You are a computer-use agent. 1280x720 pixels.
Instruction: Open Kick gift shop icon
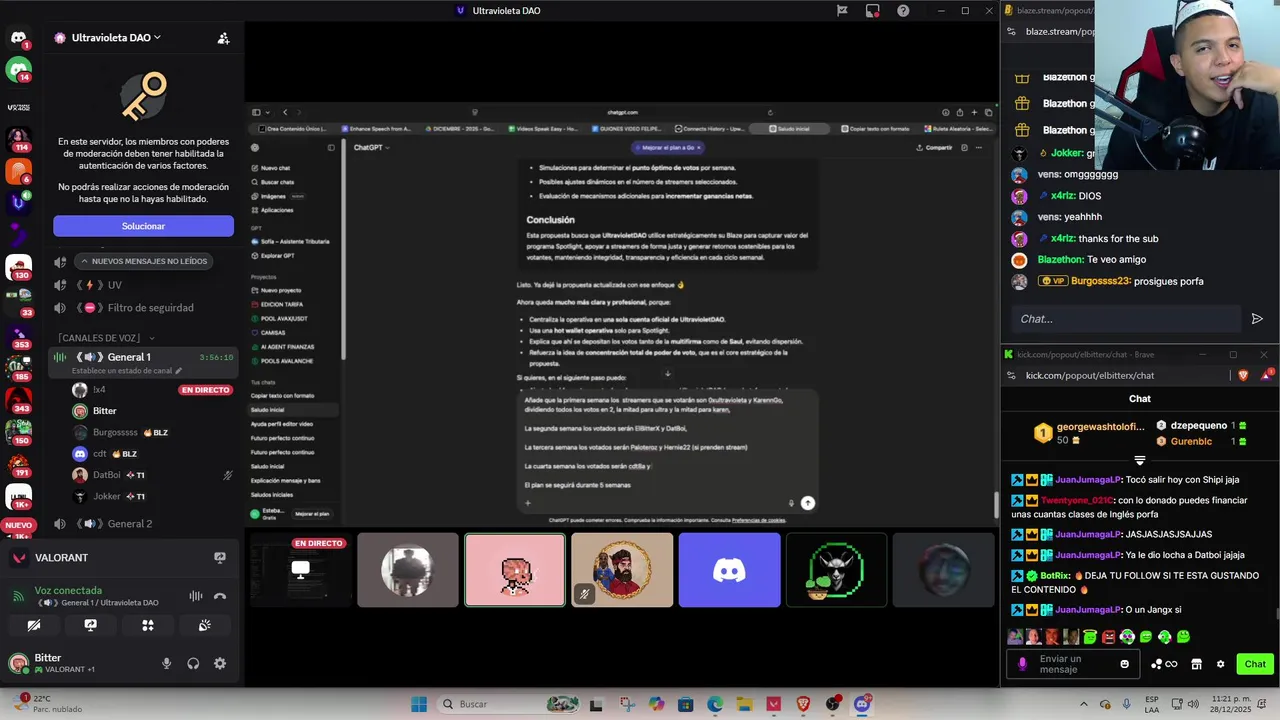tap(1196, 664)
